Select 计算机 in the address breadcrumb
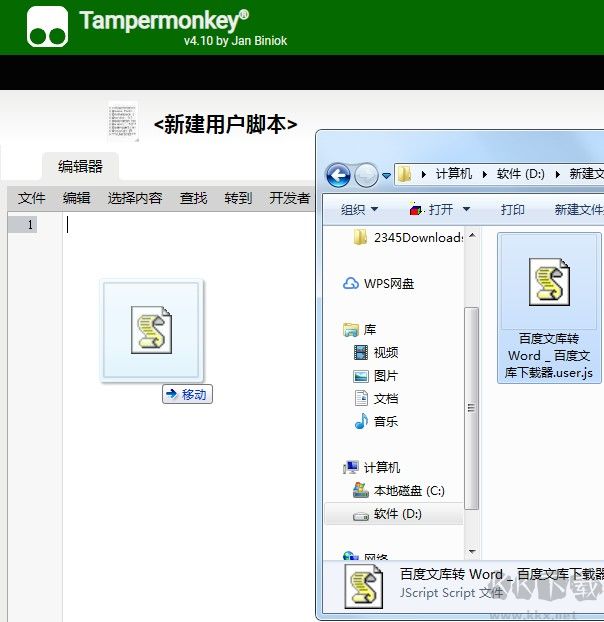Image resolution: width=604 pixels, height=622 pixels. coord(454,174)
